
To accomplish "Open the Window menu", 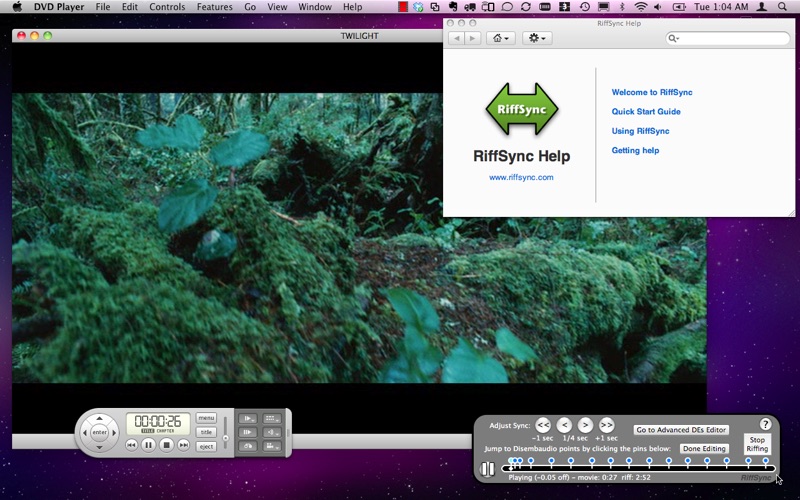I will [315, 7].
